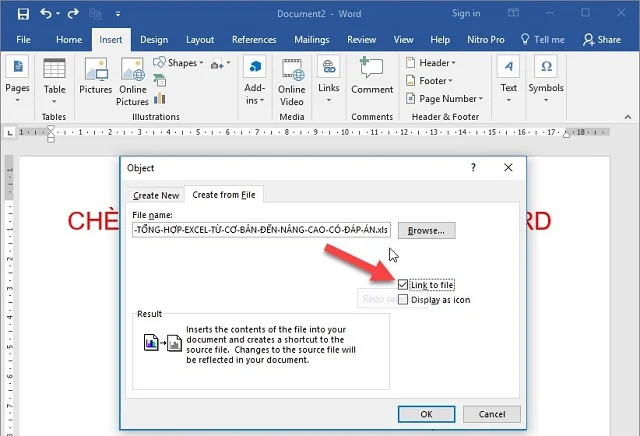Insert a new Comment
Screen dimensions: 640x436
tap(372, 76)
